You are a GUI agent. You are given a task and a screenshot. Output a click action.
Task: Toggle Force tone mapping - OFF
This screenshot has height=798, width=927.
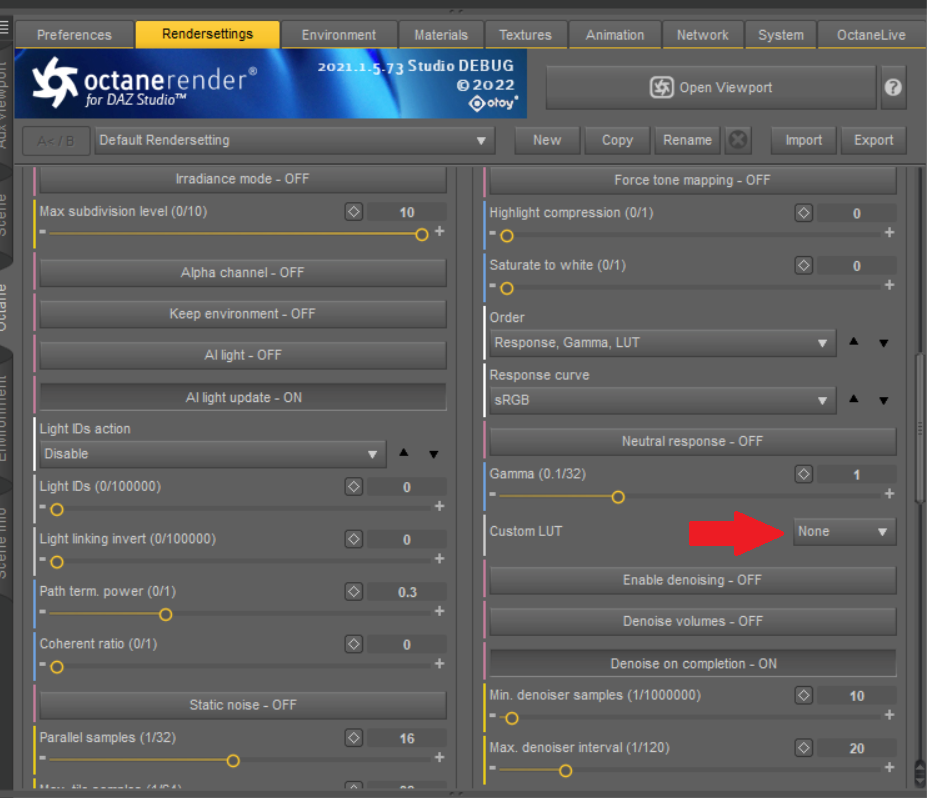693,180
